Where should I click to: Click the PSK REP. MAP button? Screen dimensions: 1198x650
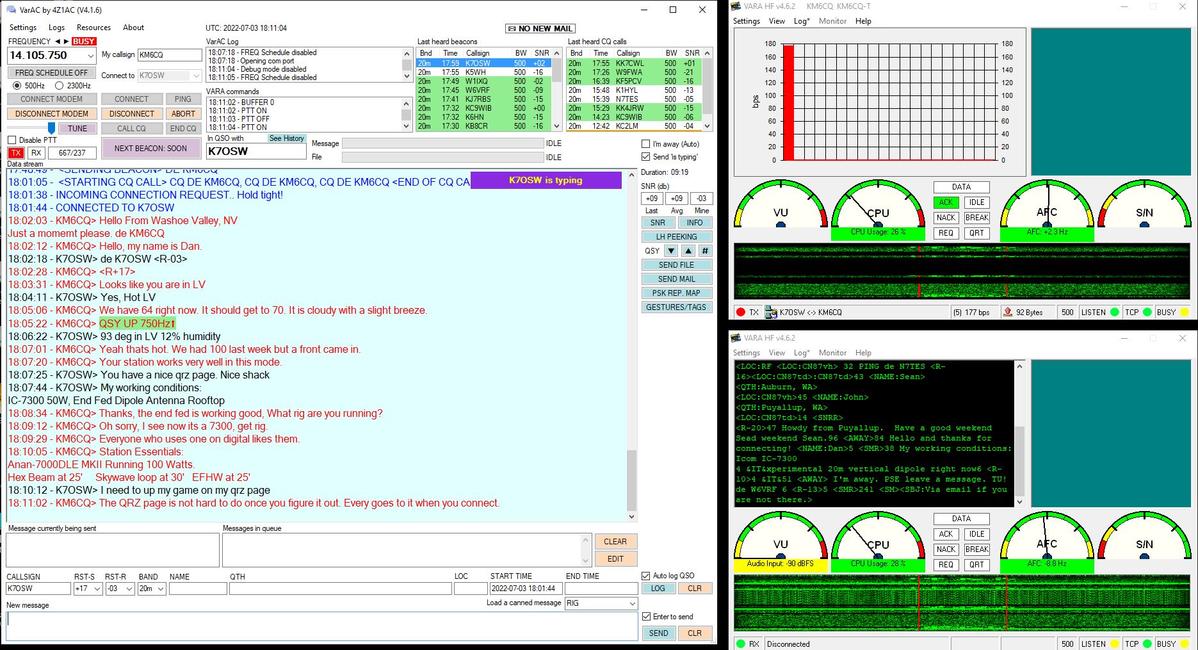click(x=676, y=293)
